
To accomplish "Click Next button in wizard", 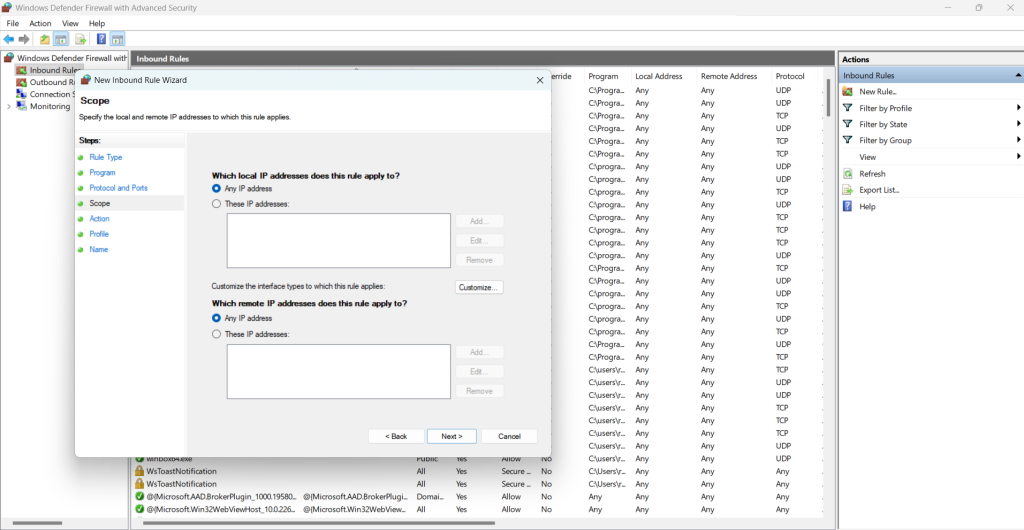I will coord(452,436).
